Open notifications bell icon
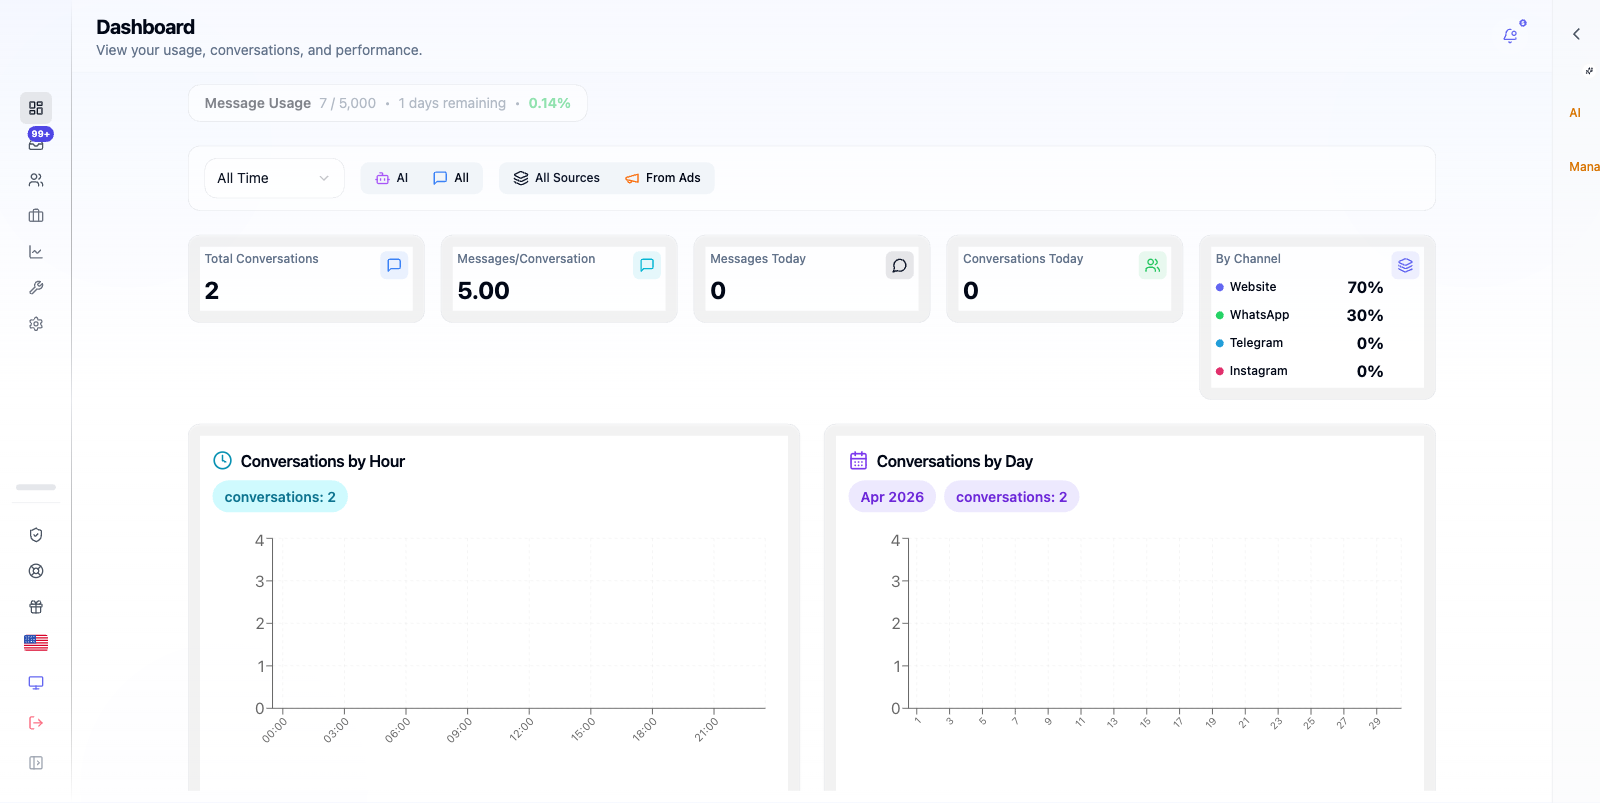 [x=1510, y=36]
